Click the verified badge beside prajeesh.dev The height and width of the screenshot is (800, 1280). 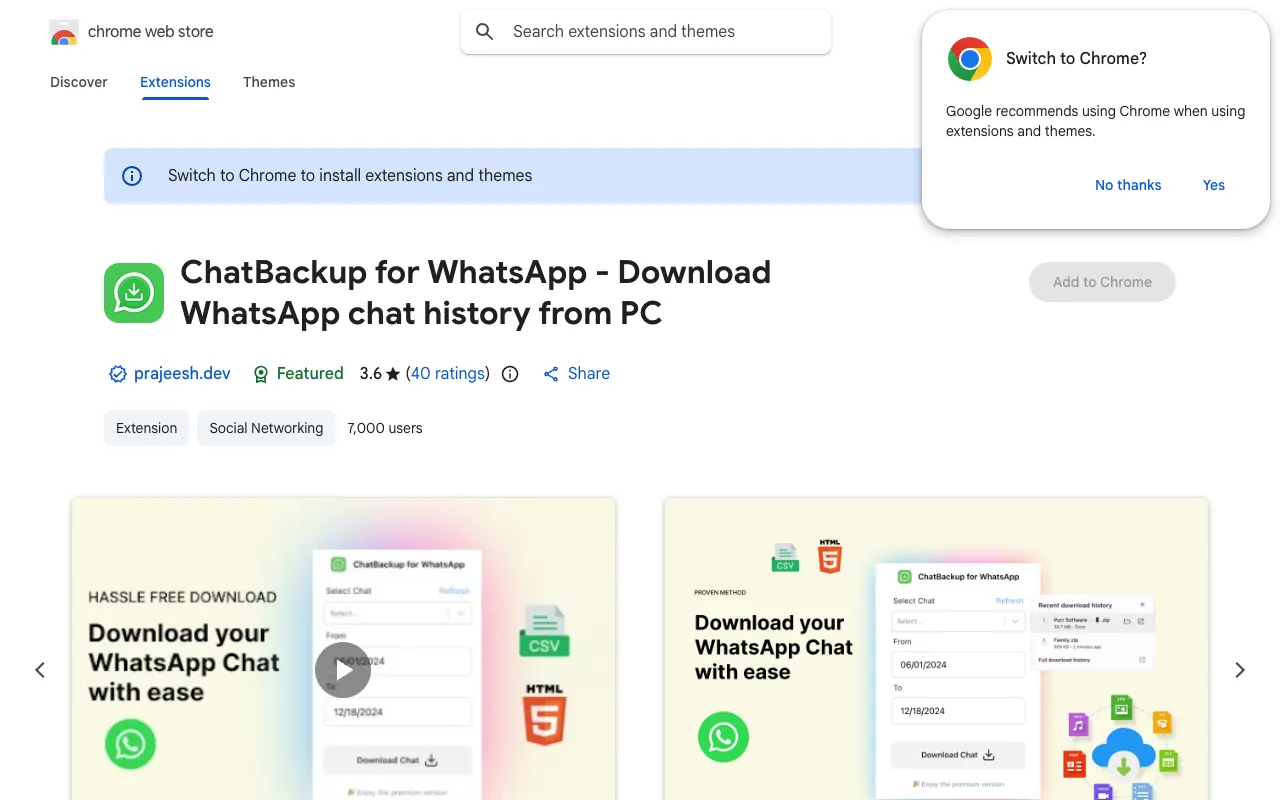(117, 374)
